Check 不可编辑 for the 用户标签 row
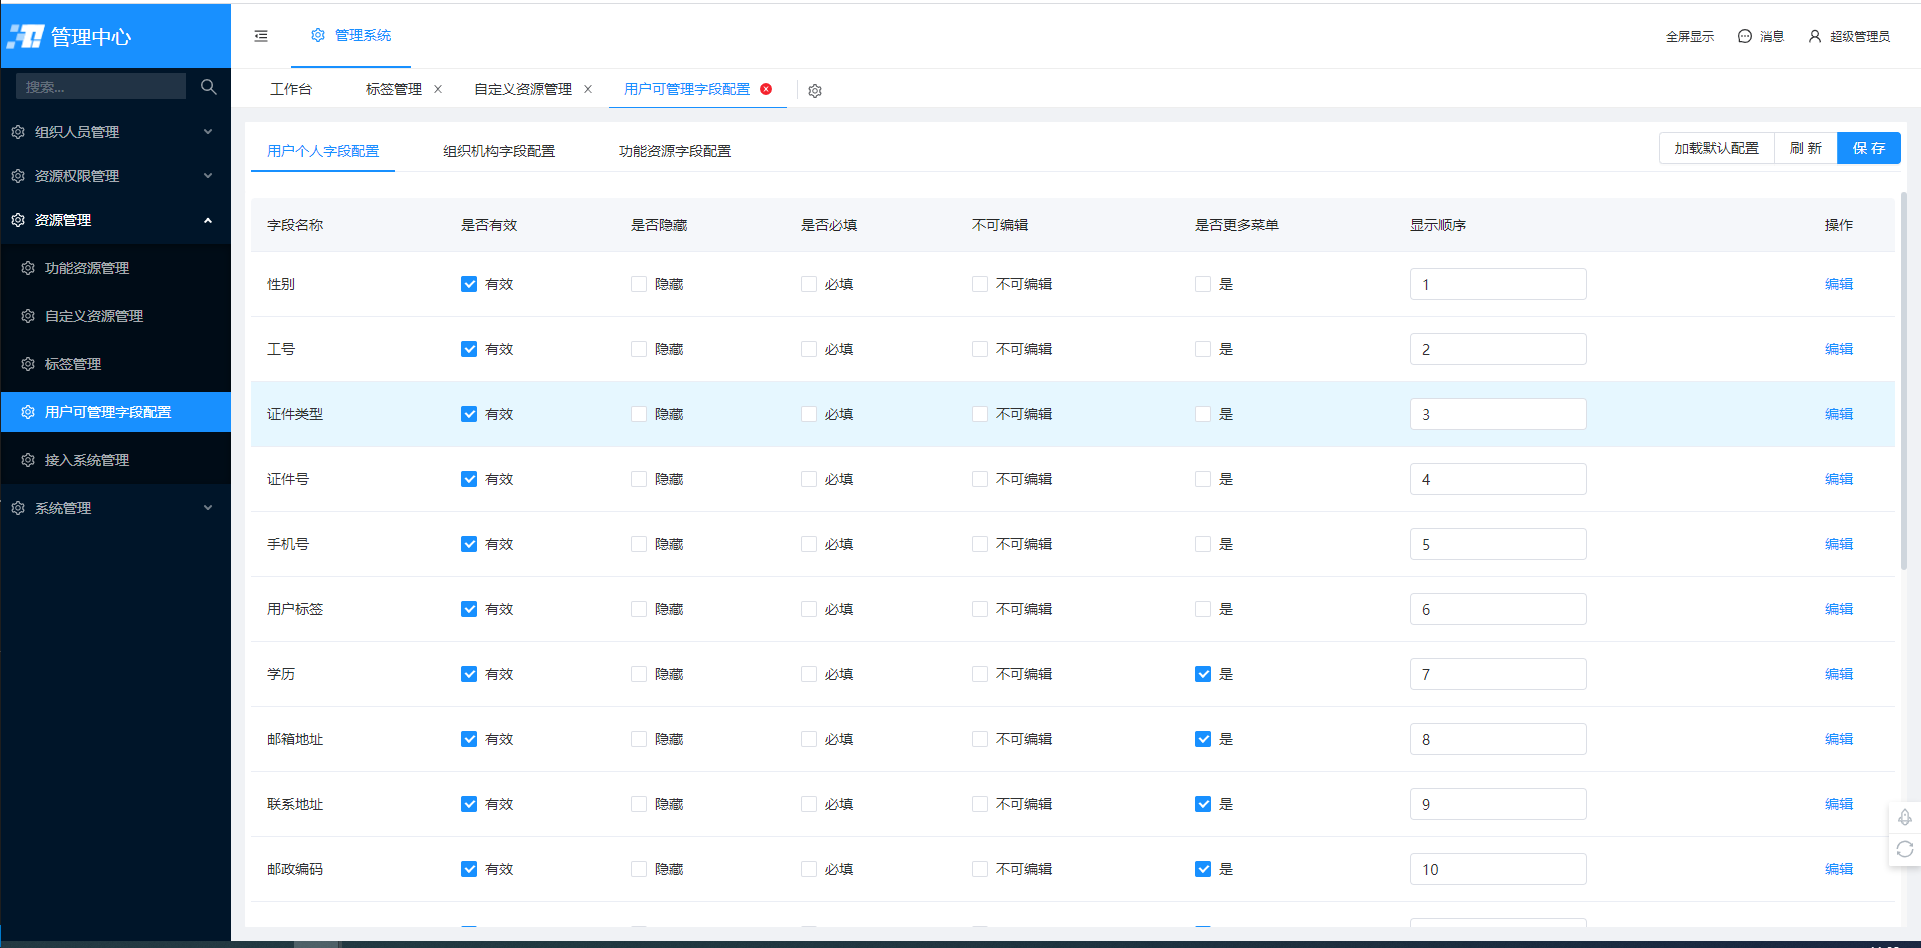The height and width of the screenshot is (948, 1921). (x=980, y=609)
